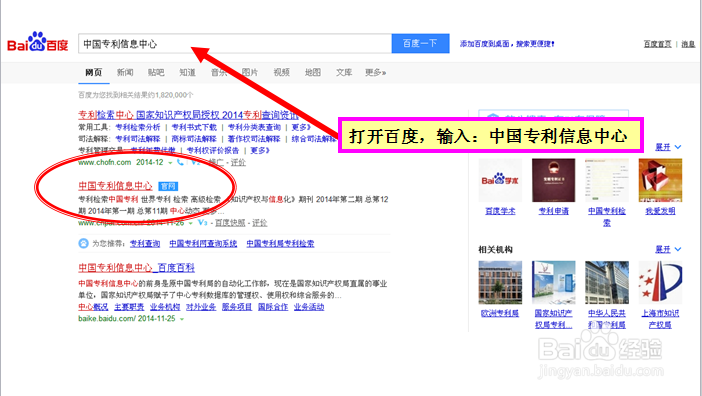Click phone icon beside www.chofn.com
The image size is (702, 396).
coord(180,162)
